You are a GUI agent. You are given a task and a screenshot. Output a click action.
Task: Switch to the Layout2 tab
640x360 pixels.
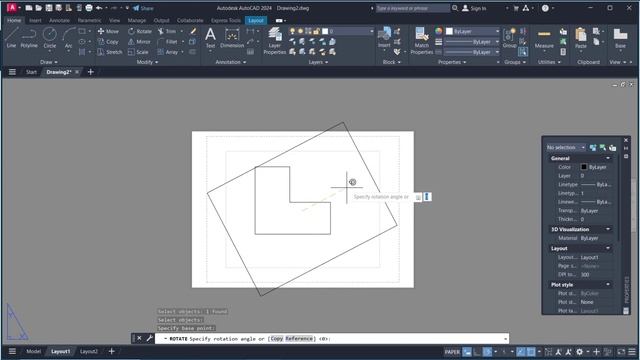tap(89, 351)
